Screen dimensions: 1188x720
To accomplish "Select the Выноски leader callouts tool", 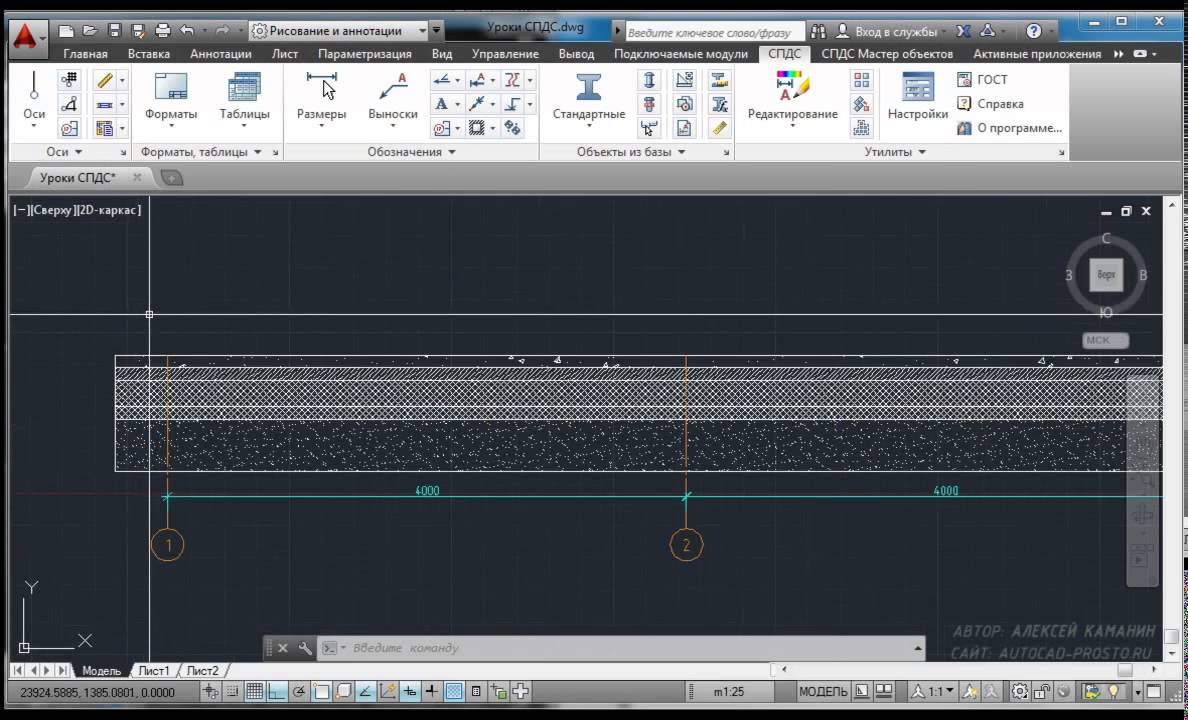I will [392, 97].
